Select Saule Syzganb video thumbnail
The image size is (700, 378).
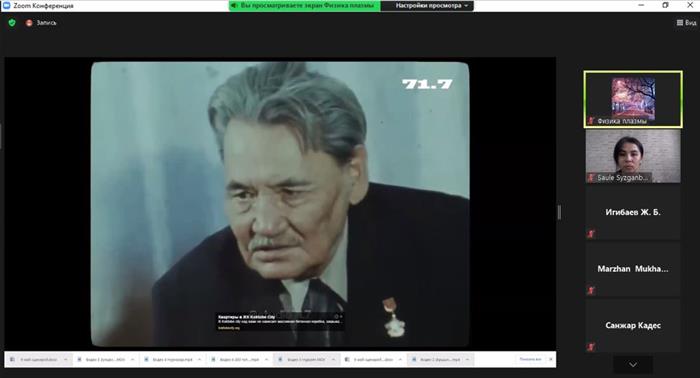coord(633,156)
